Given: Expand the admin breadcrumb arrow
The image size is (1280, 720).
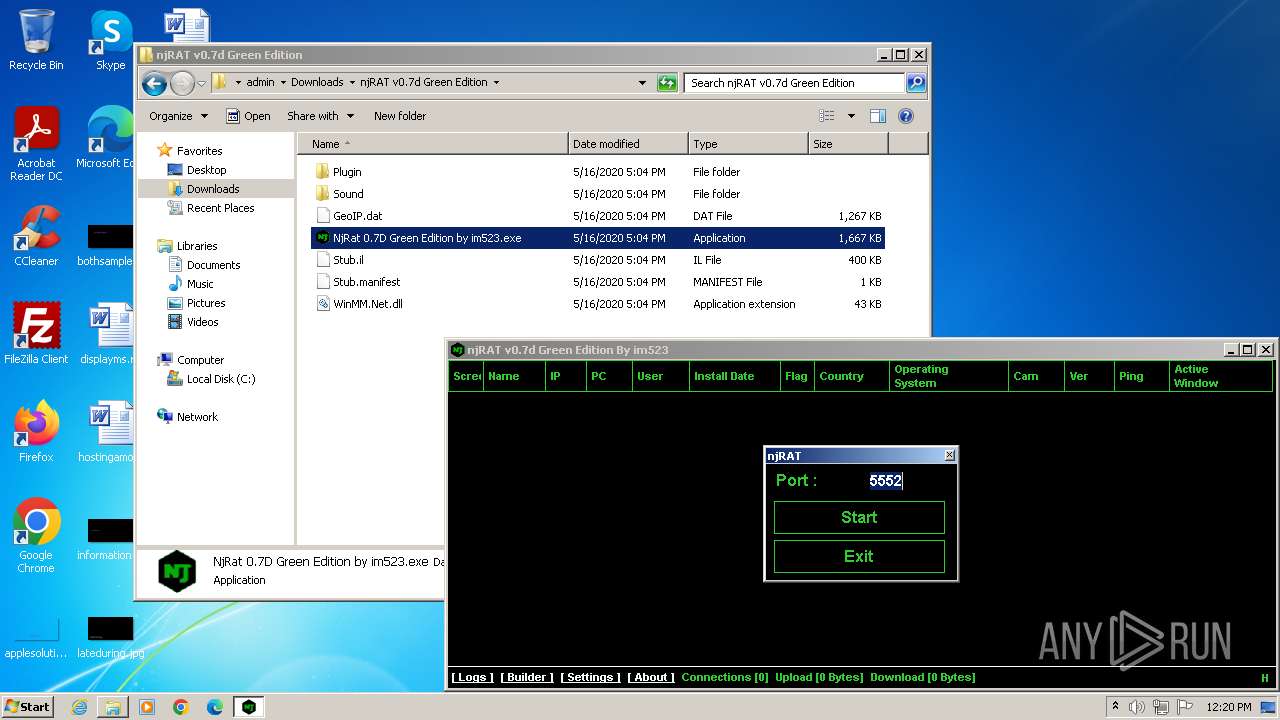Looking at the screenshot, I should pos(282,83).
